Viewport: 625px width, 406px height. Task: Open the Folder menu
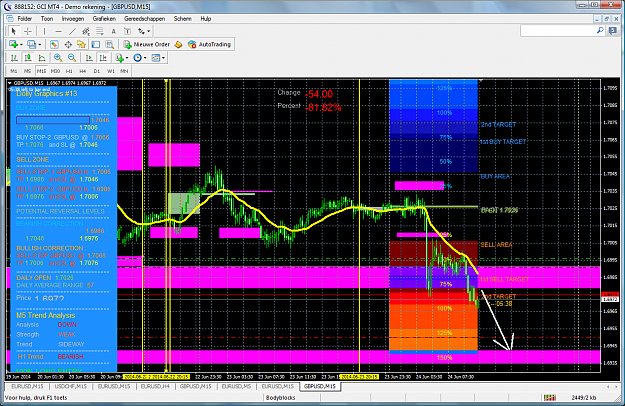[x=24, y=19]
